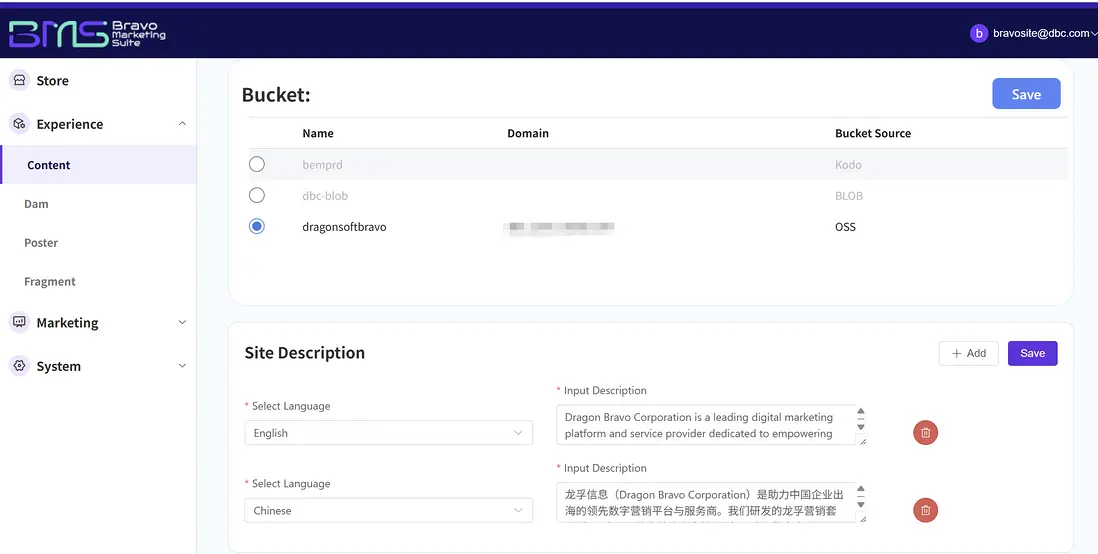Open the Chinese language dropdown

(x=389, y=511)
